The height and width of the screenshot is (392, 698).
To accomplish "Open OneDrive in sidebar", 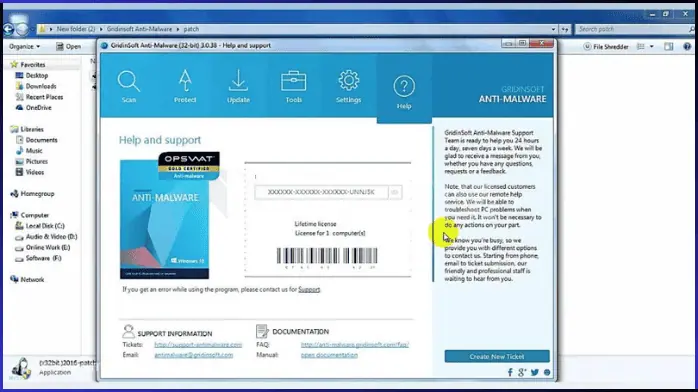I will point(38,108).
